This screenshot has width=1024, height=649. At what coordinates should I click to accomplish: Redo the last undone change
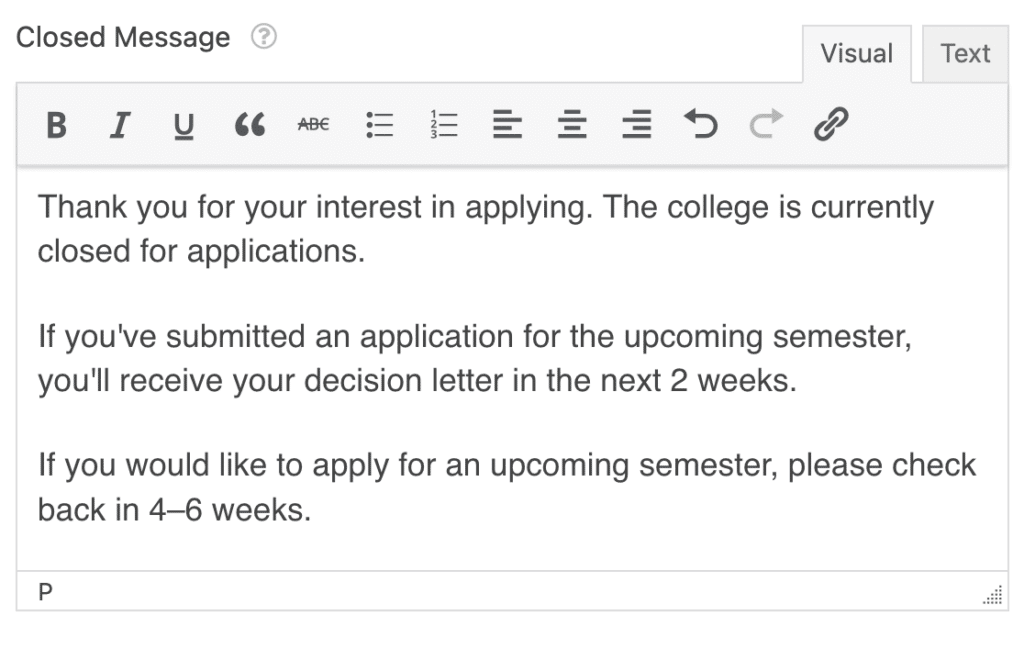pyautogui.click(x=764, y=124)
